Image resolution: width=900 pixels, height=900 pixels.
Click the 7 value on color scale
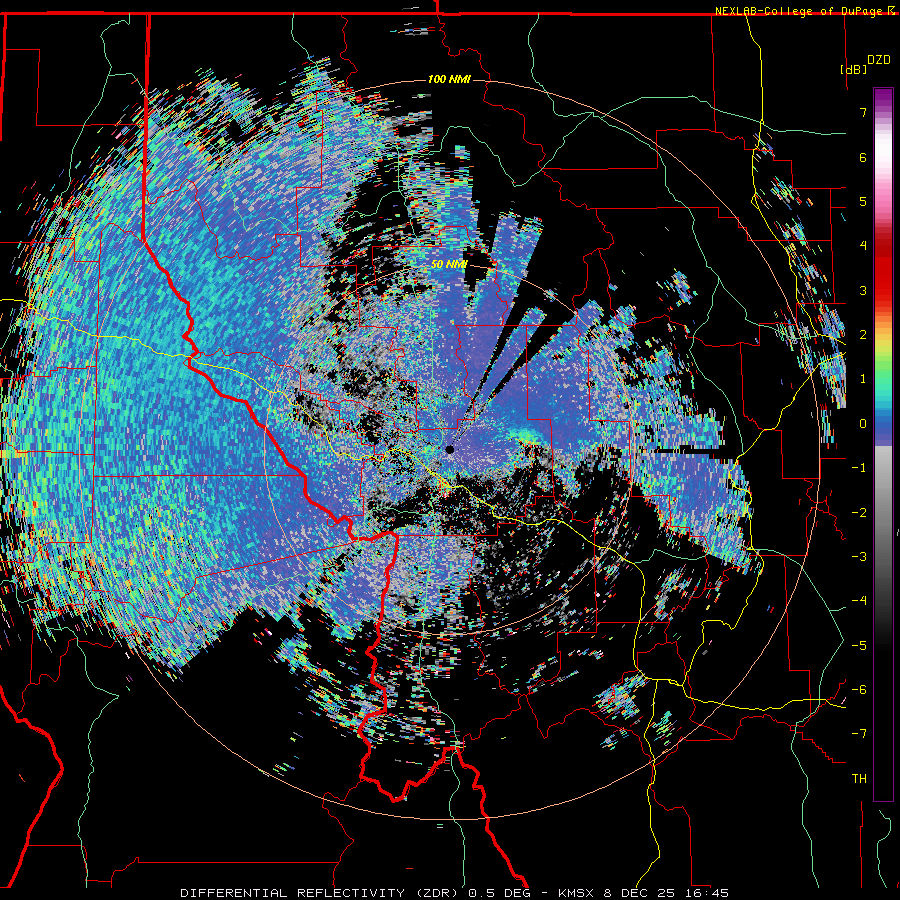click(863, 112)
